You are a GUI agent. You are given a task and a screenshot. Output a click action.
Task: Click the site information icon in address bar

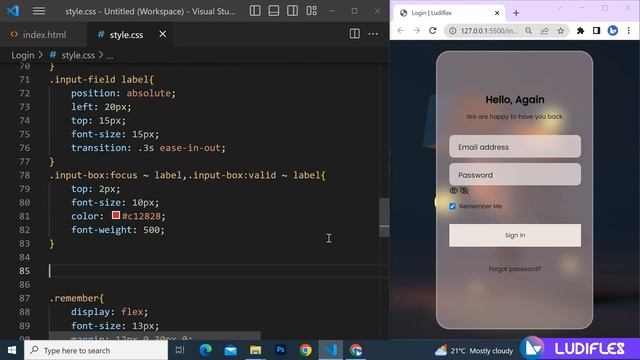tap(453, 31)
